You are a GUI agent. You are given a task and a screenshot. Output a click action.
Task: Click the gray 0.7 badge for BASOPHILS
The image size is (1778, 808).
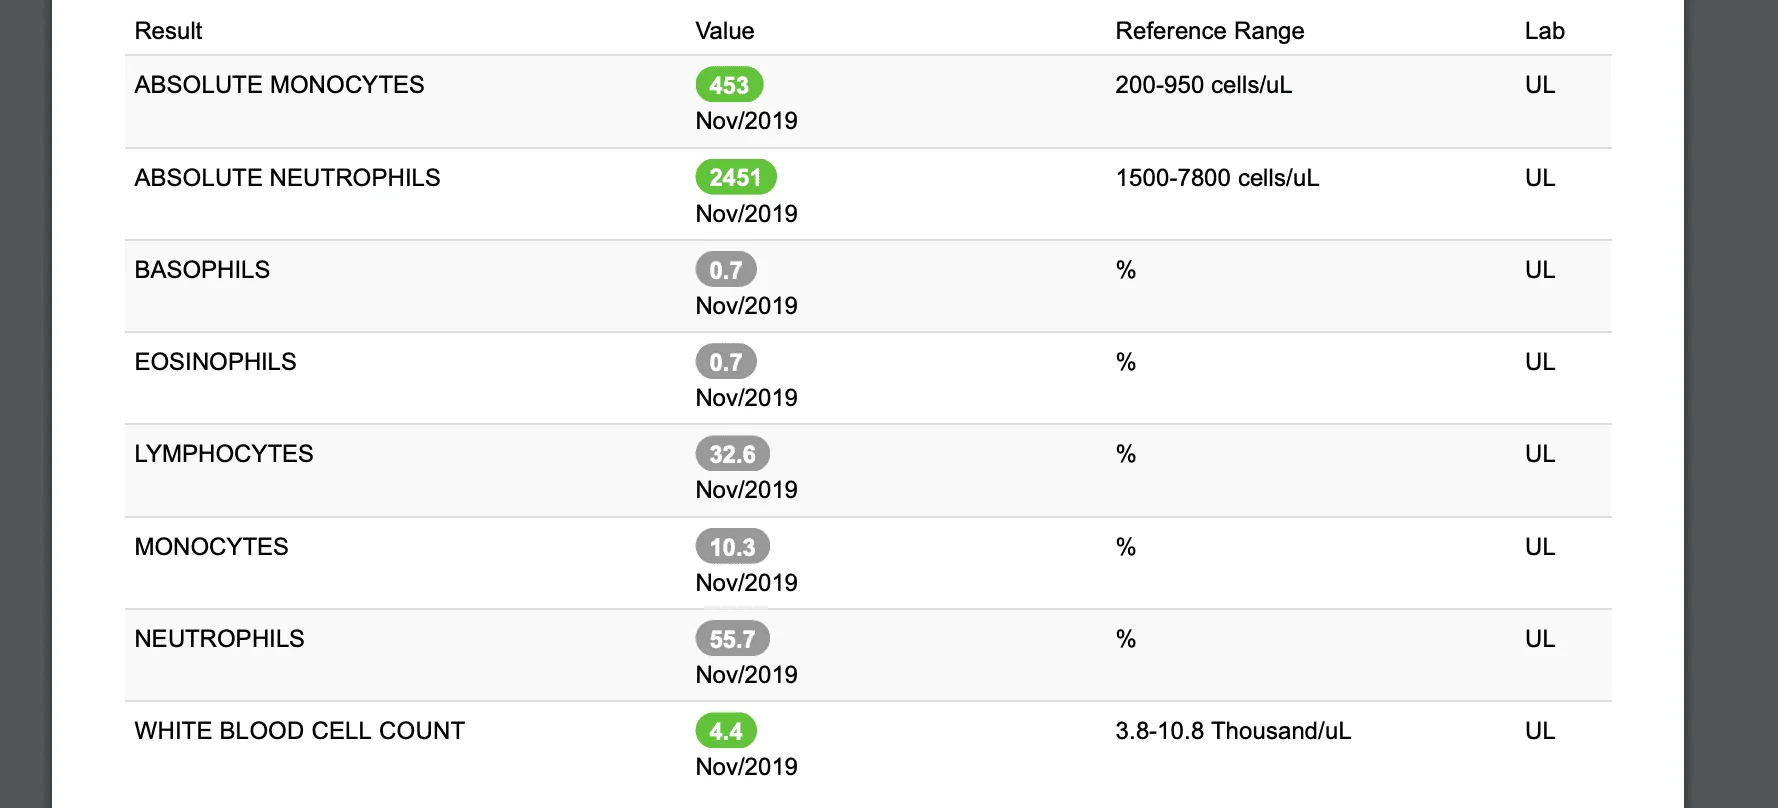click(x=726, y=269)
